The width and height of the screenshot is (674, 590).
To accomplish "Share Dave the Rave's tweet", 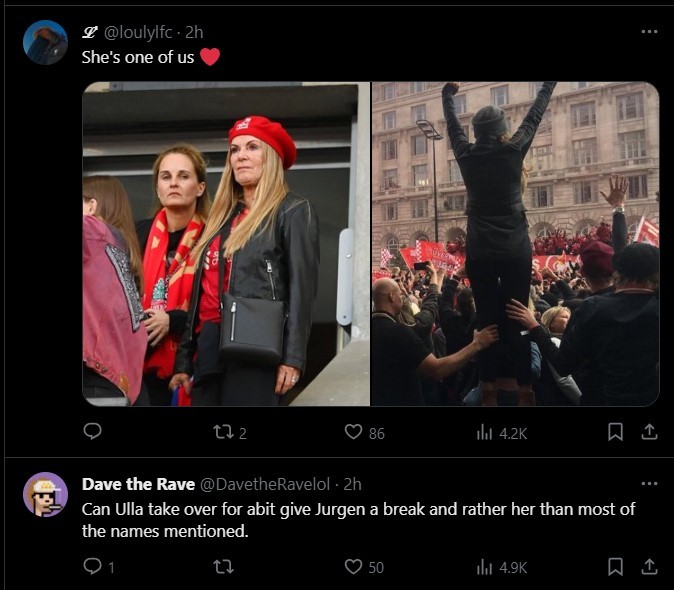I will [x=648, y=567].
